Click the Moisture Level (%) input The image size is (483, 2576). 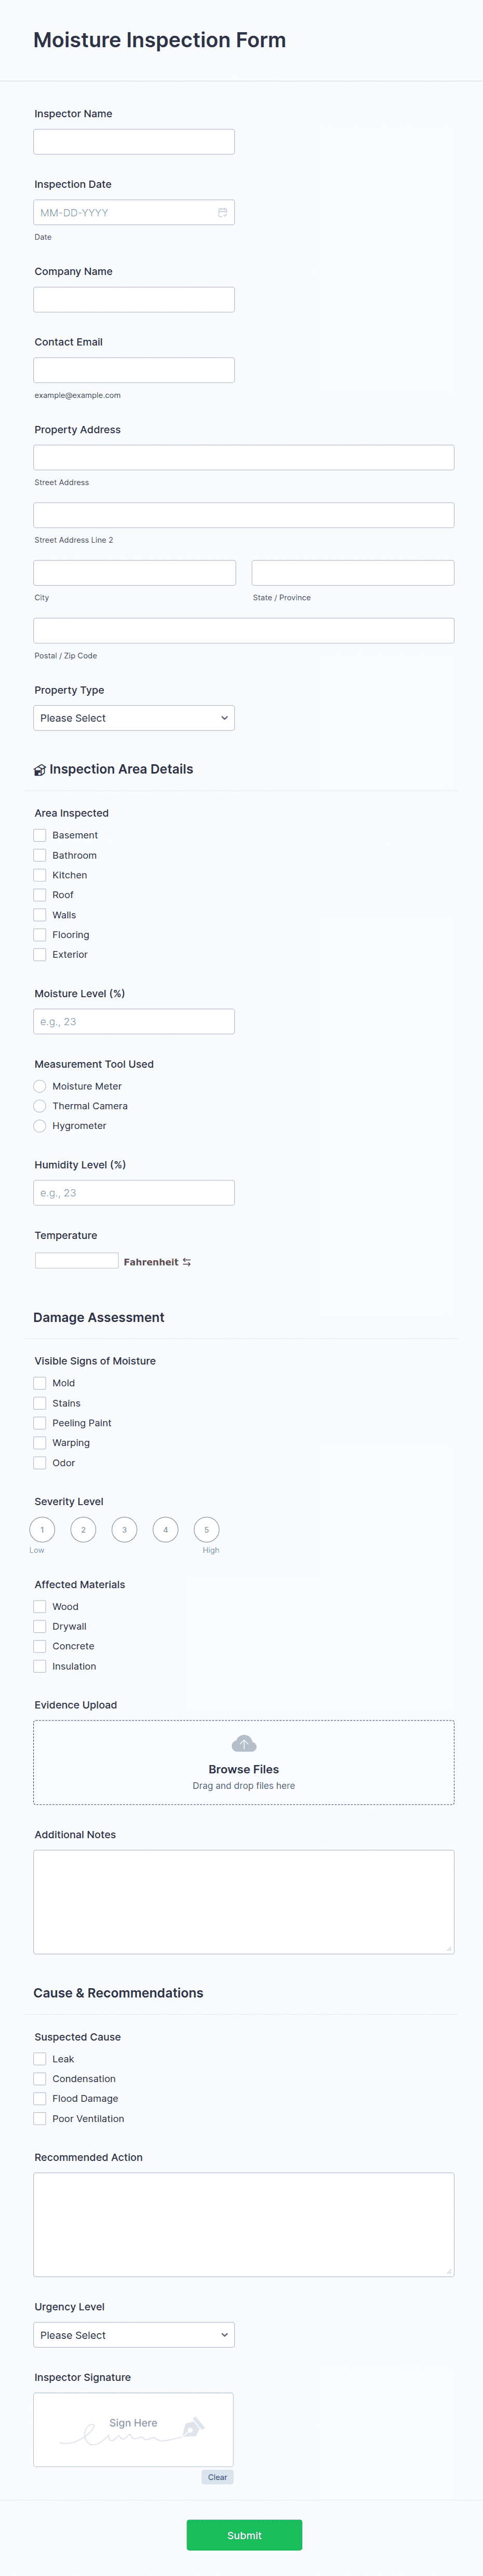134,1022
